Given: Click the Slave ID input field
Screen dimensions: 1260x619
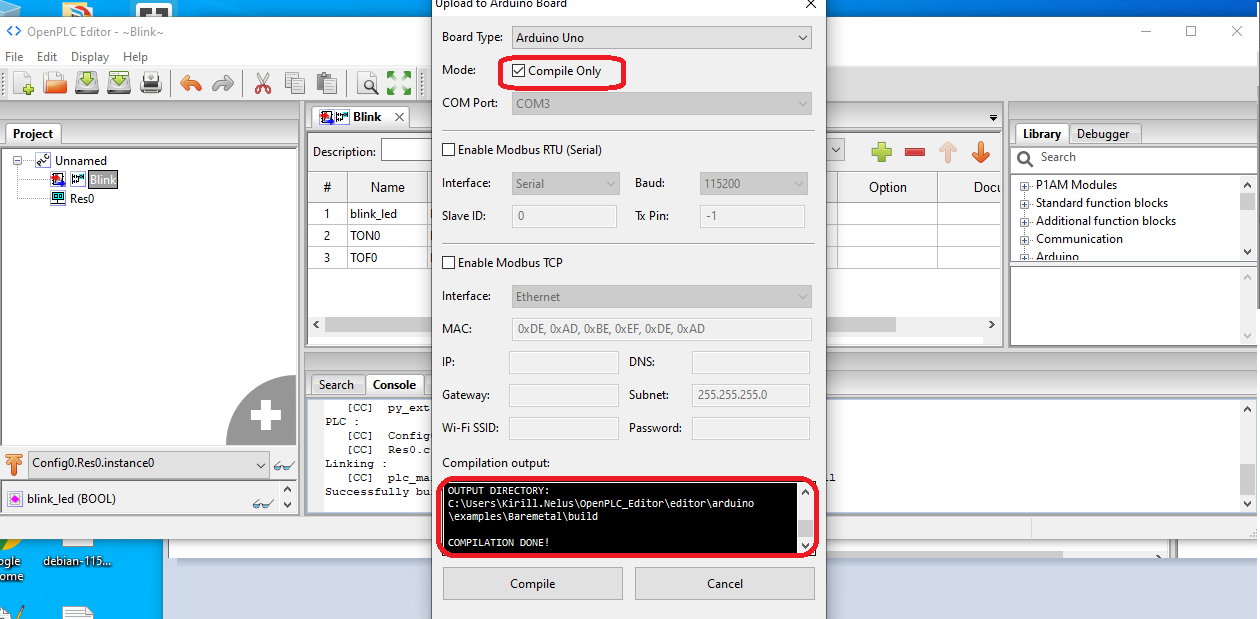Looking at the screenshot, I should tap(564, 216).
